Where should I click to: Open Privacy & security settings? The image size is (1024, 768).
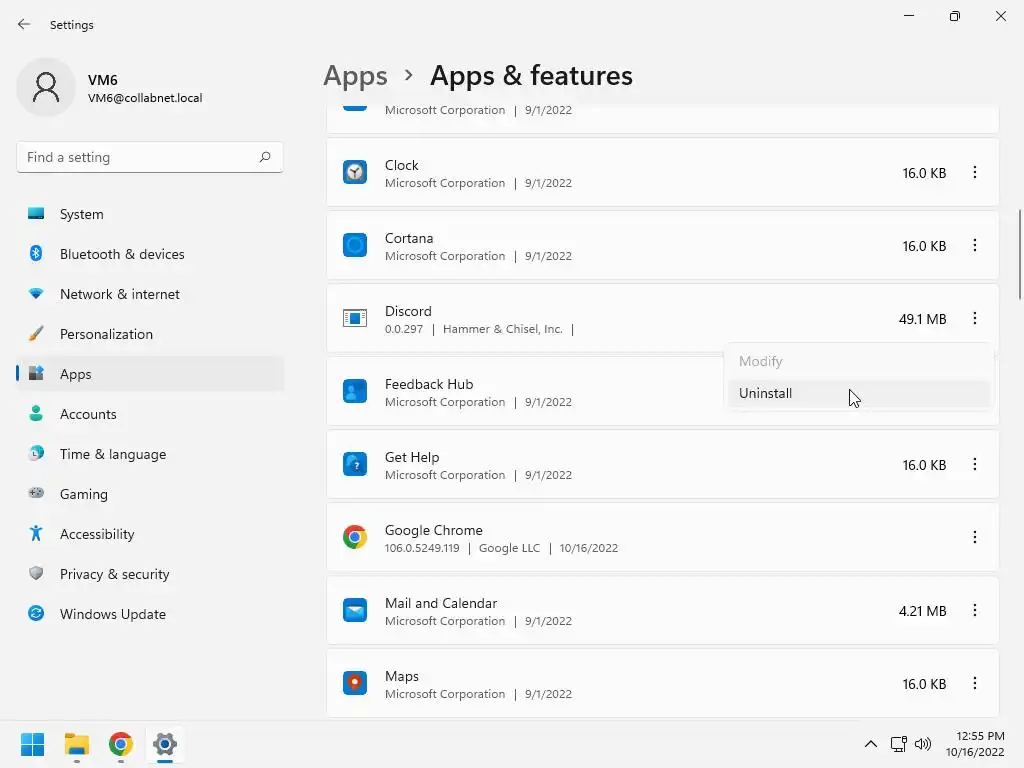pyautogui.click(x=114, y=574)
